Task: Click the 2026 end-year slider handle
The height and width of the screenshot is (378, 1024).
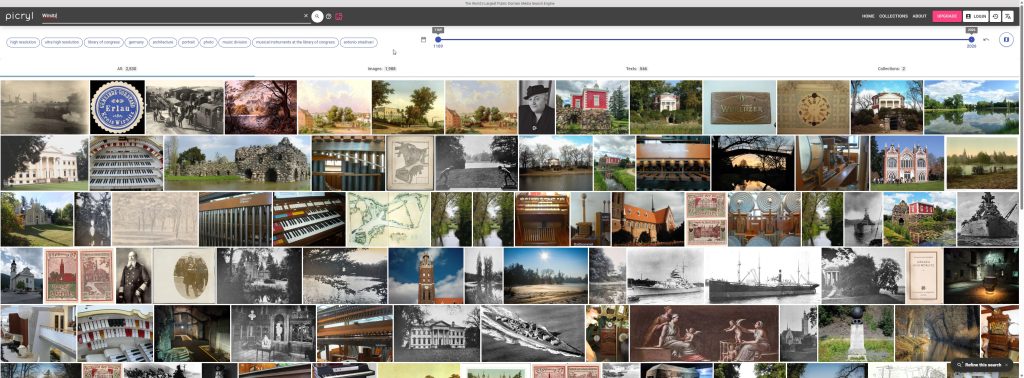Action: [972, 40]
